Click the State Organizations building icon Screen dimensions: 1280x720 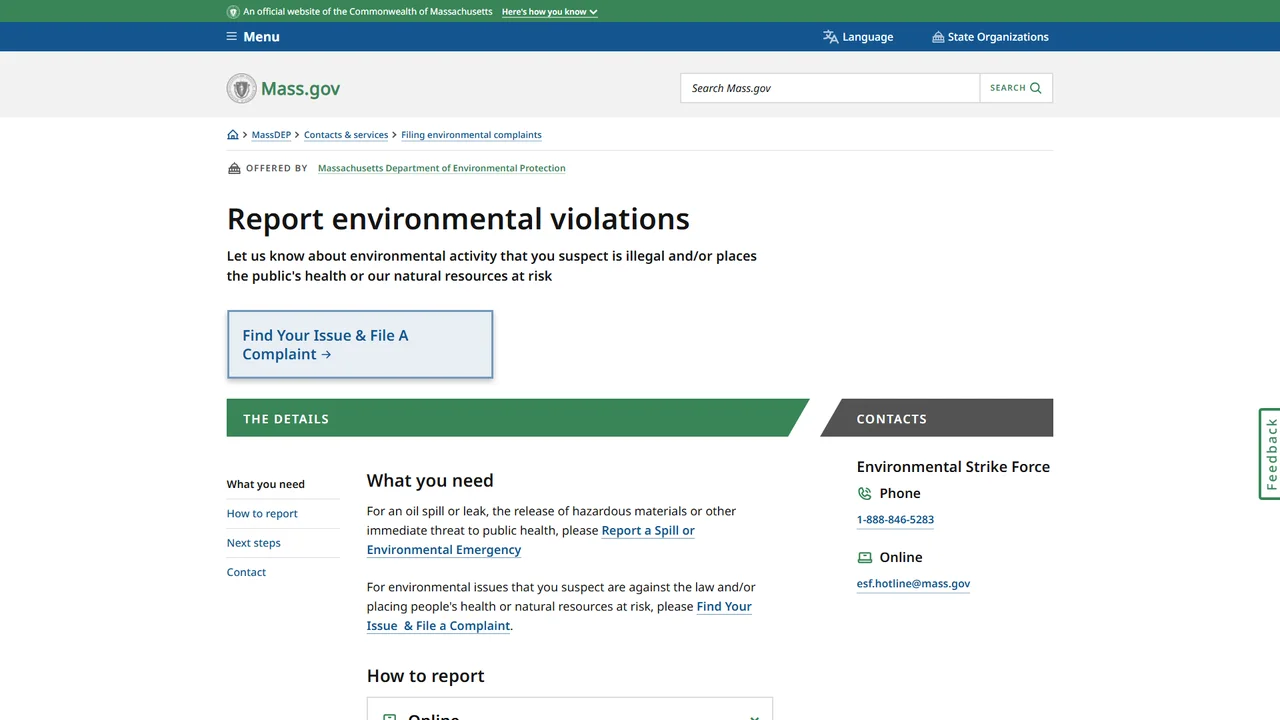[x=938, y=37]
